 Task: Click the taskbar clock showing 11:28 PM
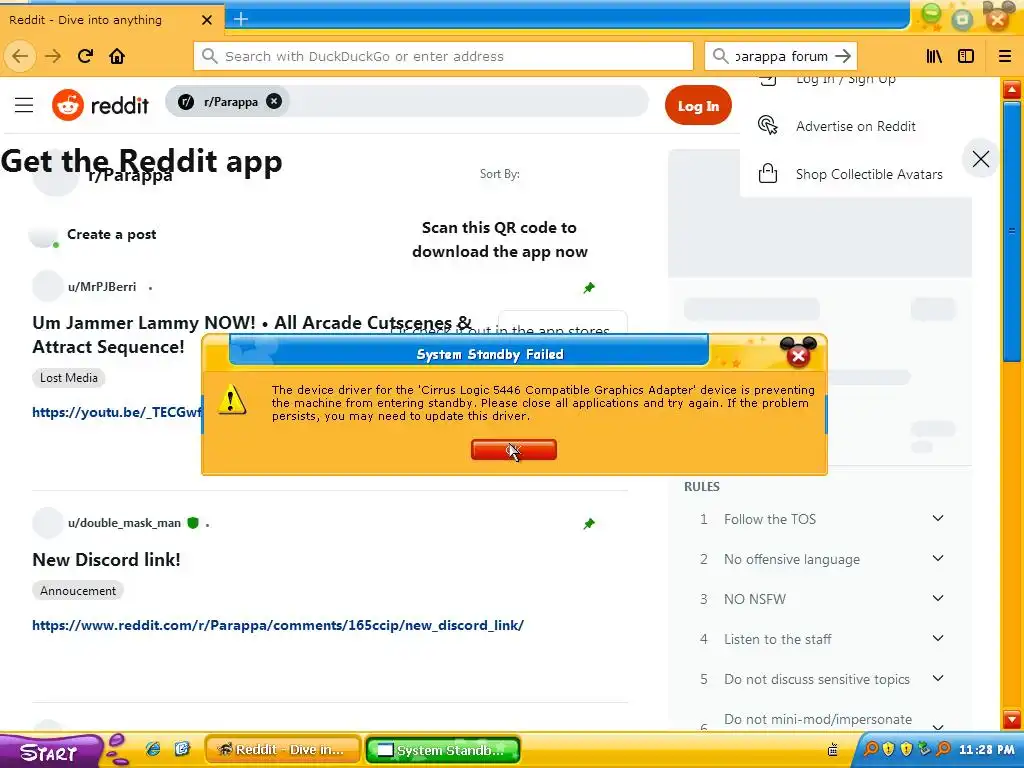[987, 750]
